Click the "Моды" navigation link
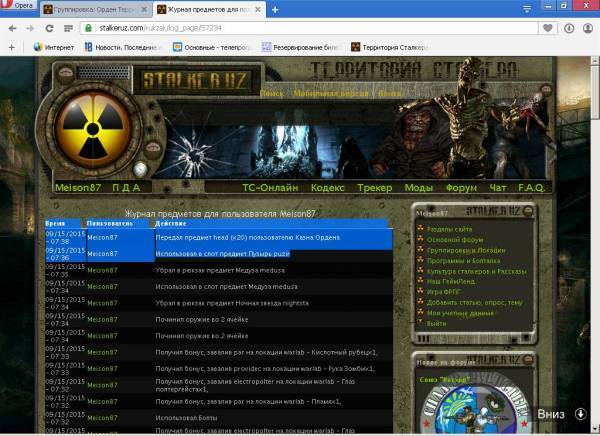The width and height of the screenshot is (600, 436). (419, 188)
